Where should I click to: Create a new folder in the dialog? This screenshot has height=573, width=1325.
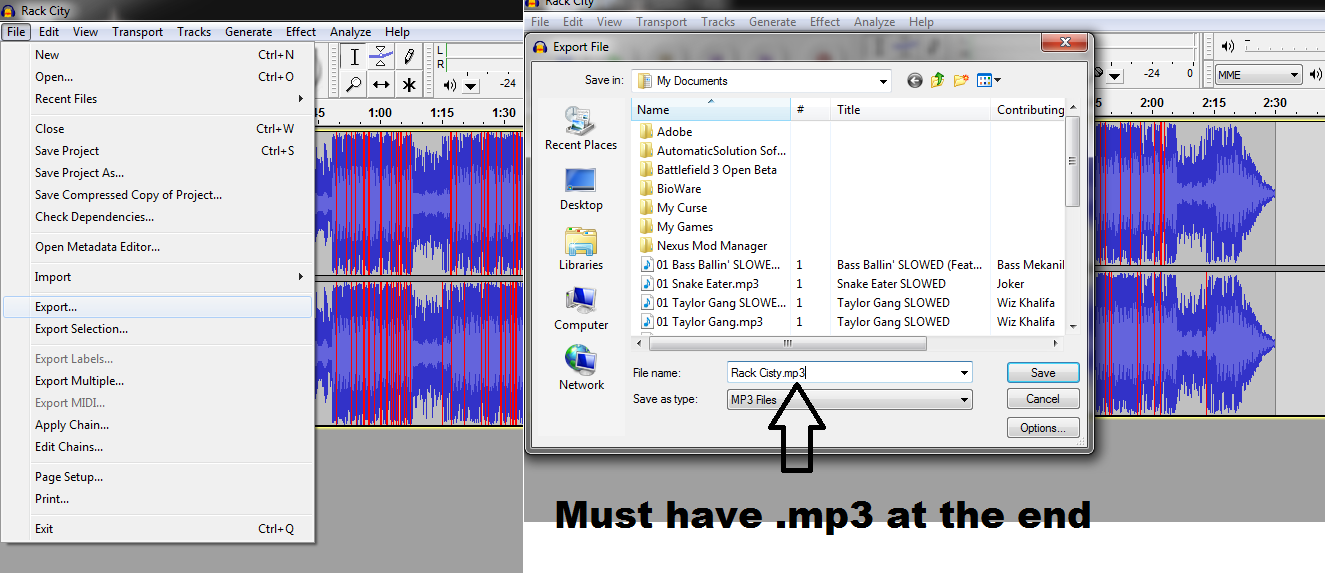pos(961,81)
